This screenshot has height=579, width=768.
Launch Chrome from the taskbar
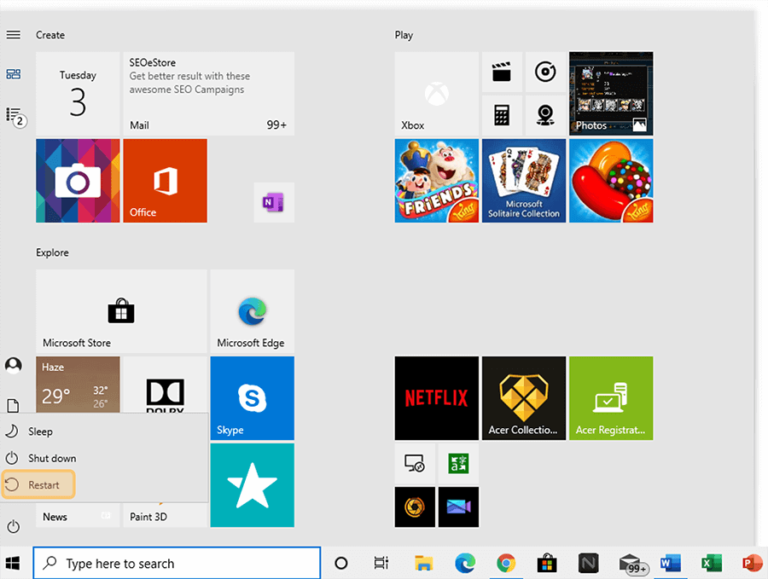(x=505, y=563)
